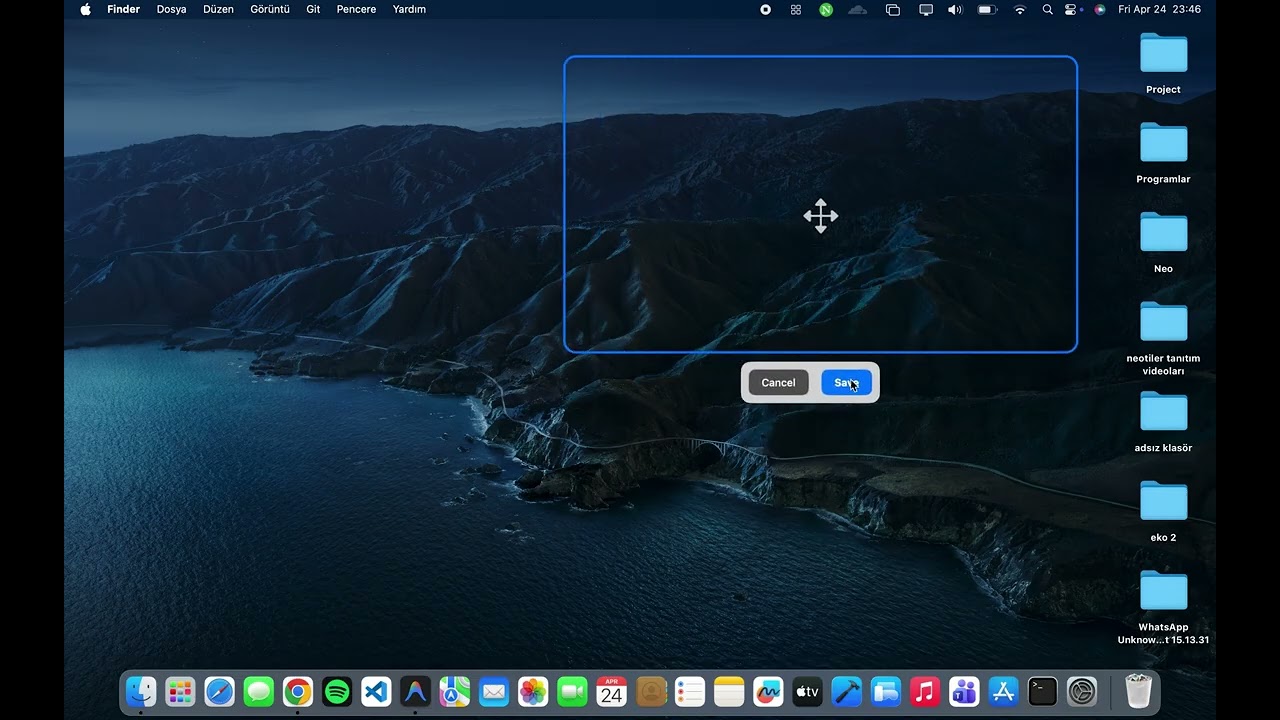
Task: Click the battery status icon
Action: click(987, 9)
